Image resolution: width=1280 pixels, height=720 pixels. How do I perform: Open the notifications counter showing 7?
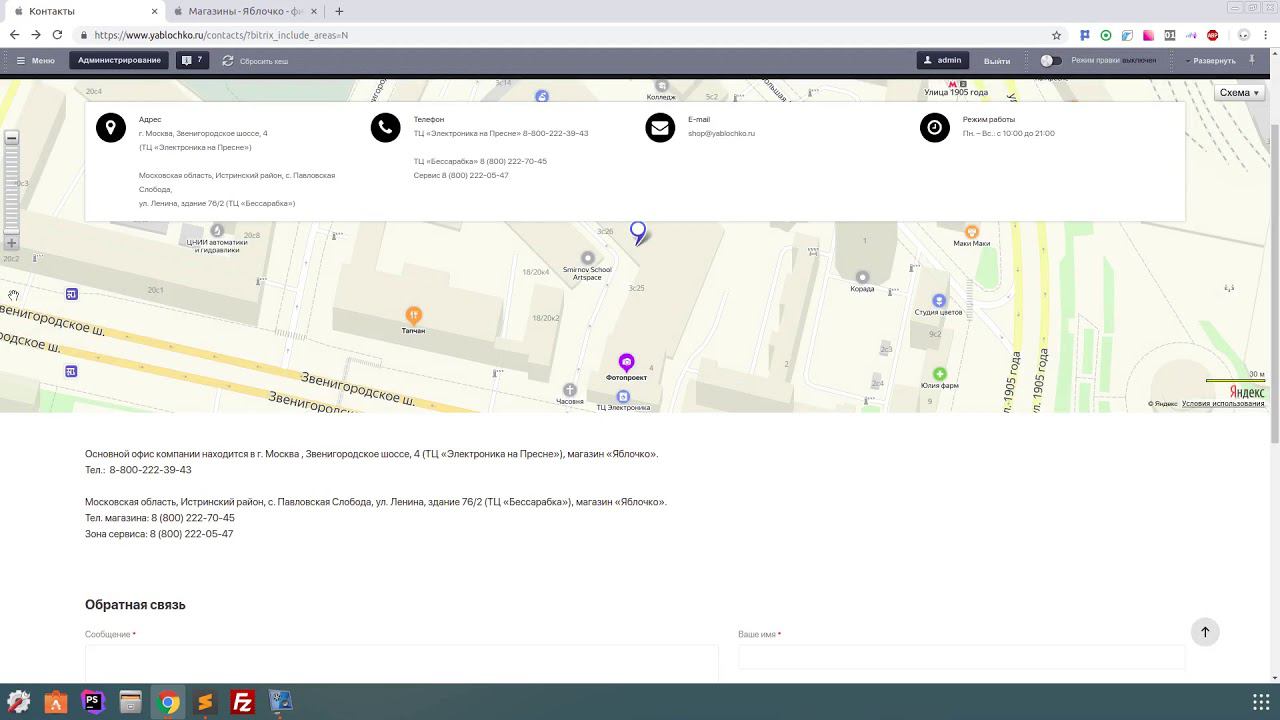(192, 61)
